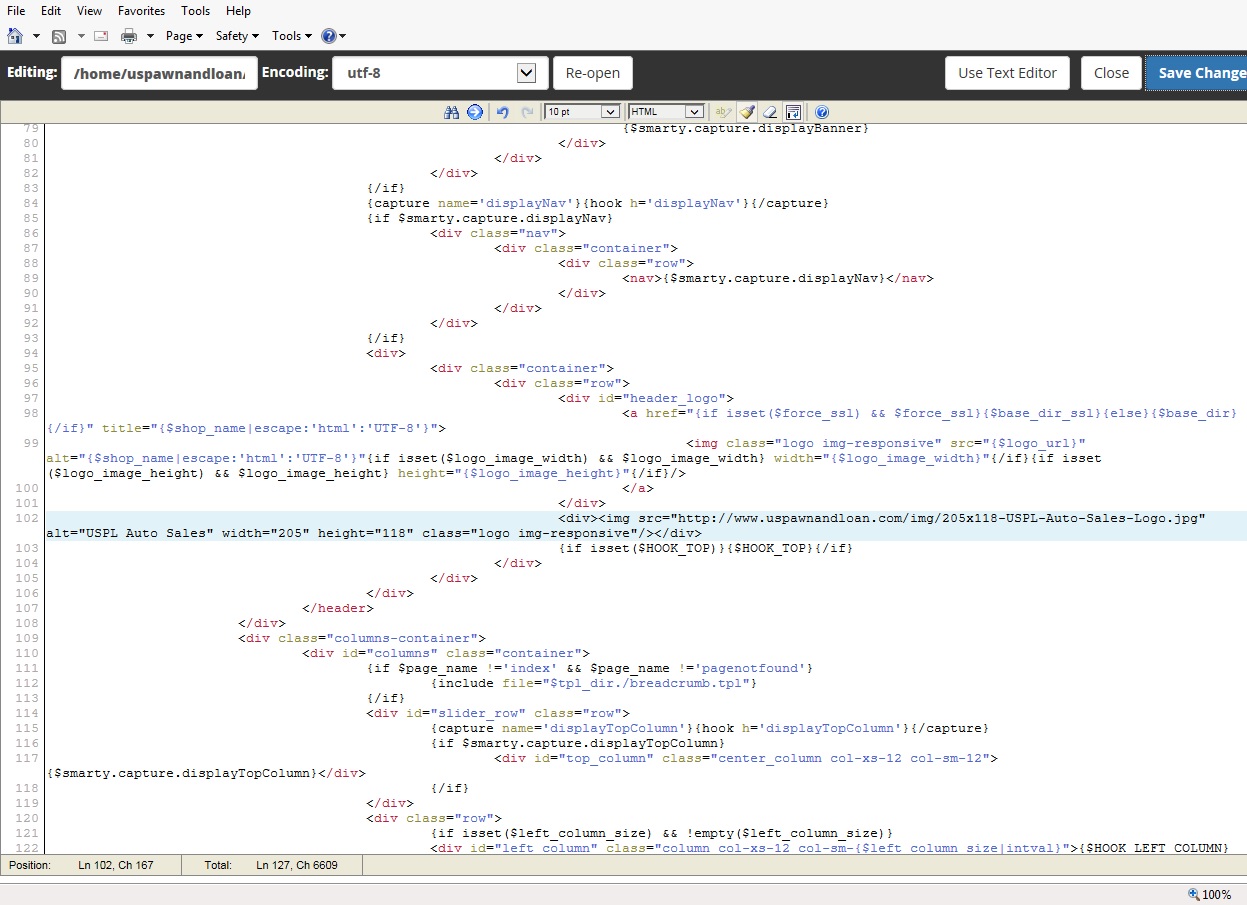Click the Re-open button

coord(593,73)
